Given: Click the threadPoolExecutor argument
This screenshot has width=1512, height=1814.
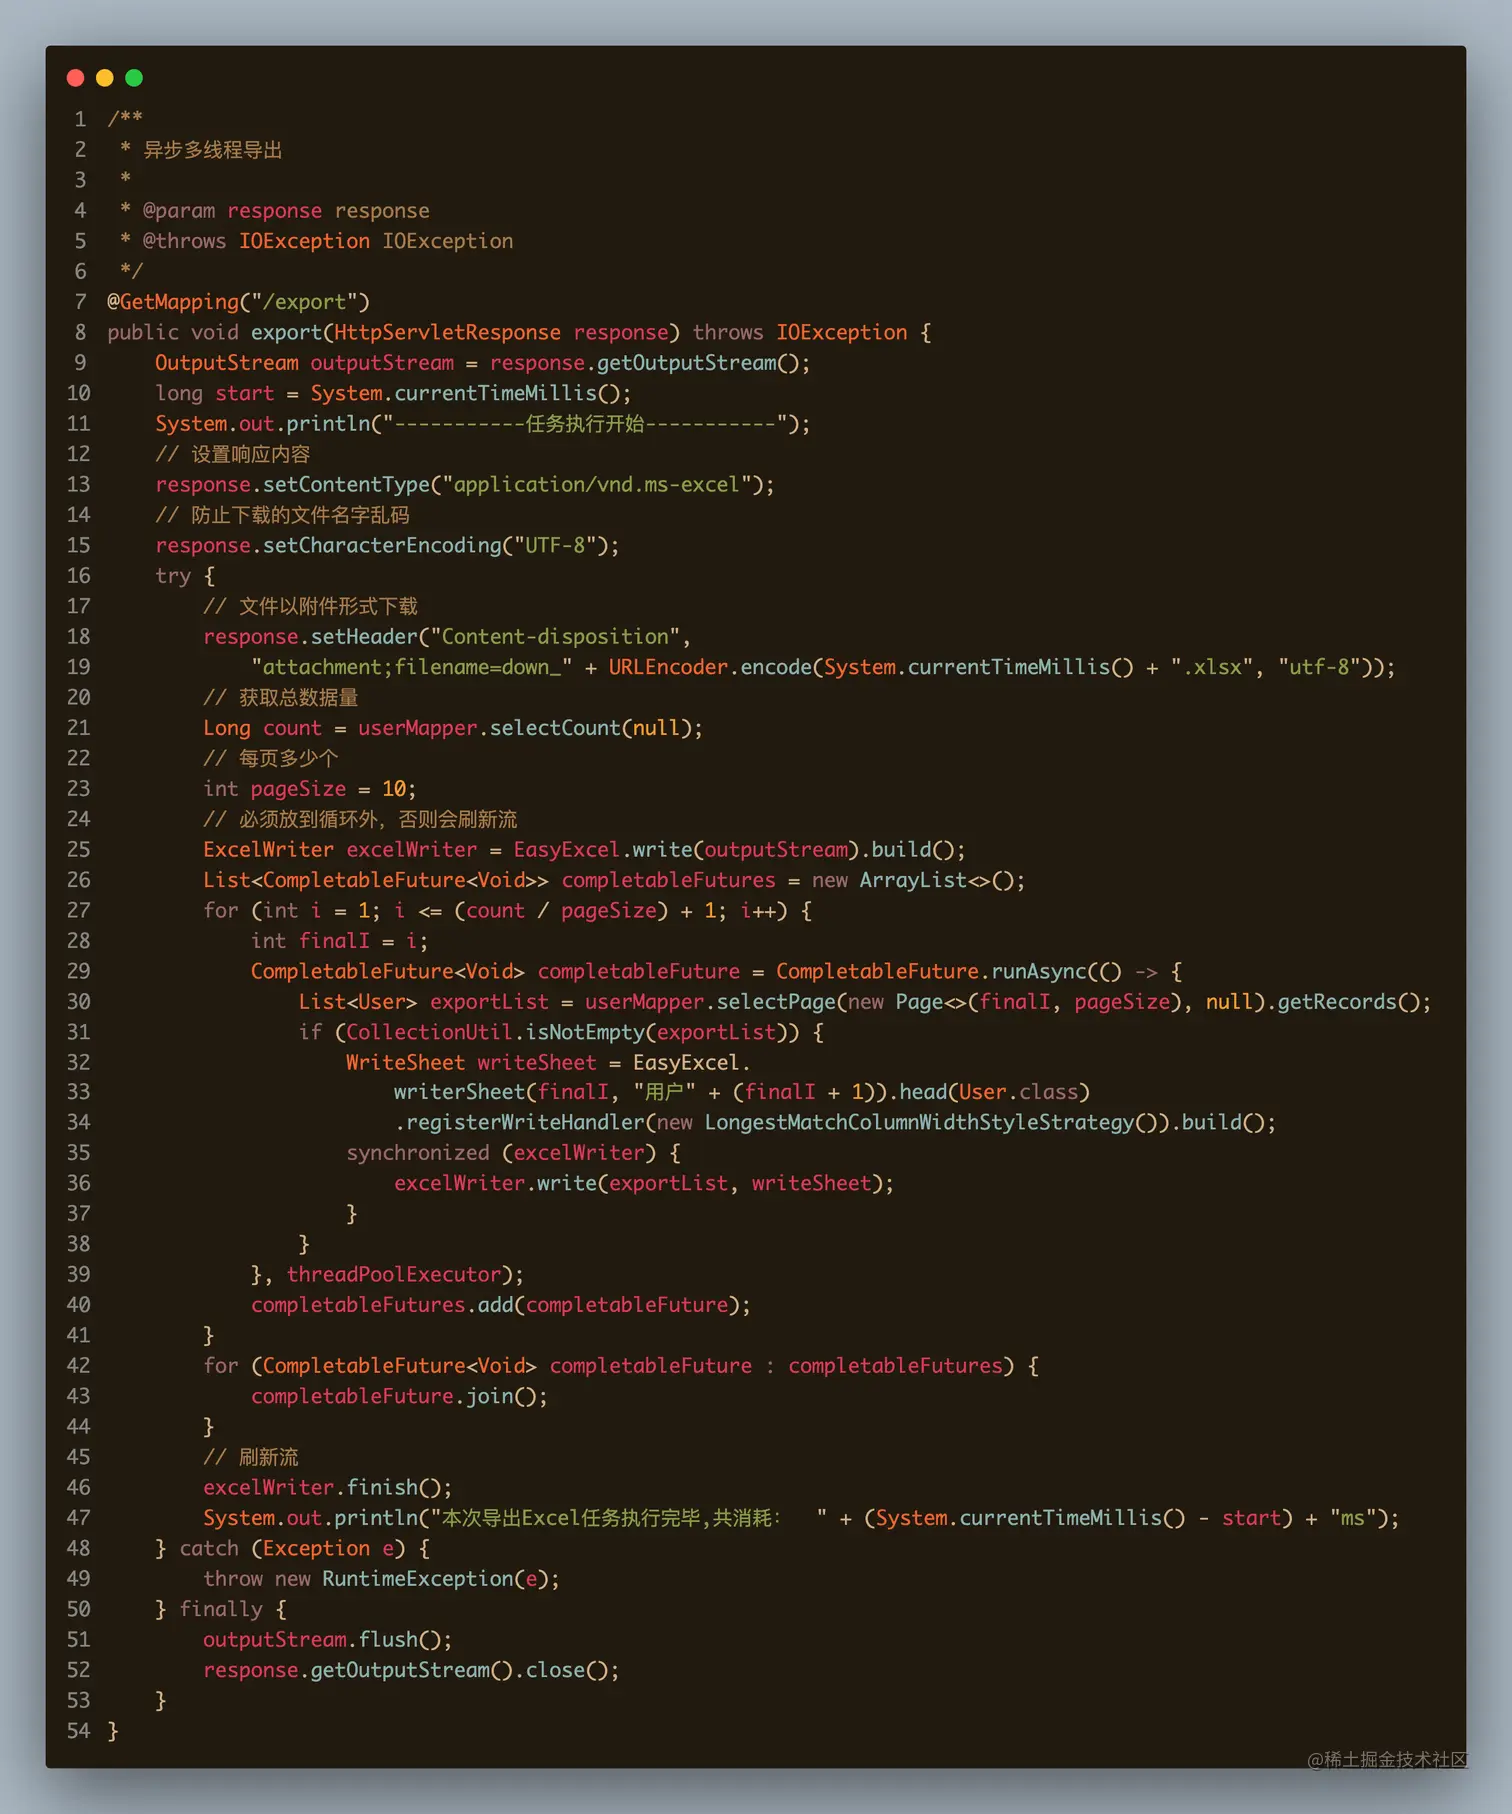Looking at the screenshot, I should coord(394,1275).
